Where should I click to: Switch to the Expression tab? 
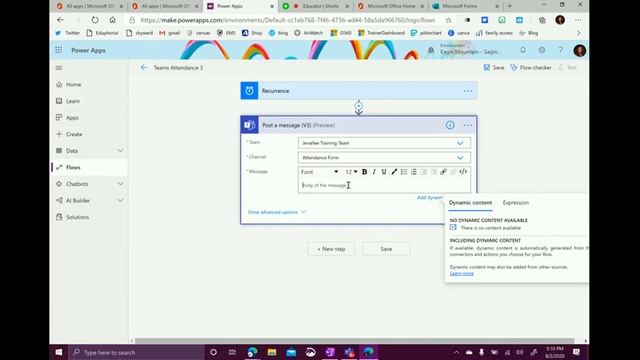point(516,202)
